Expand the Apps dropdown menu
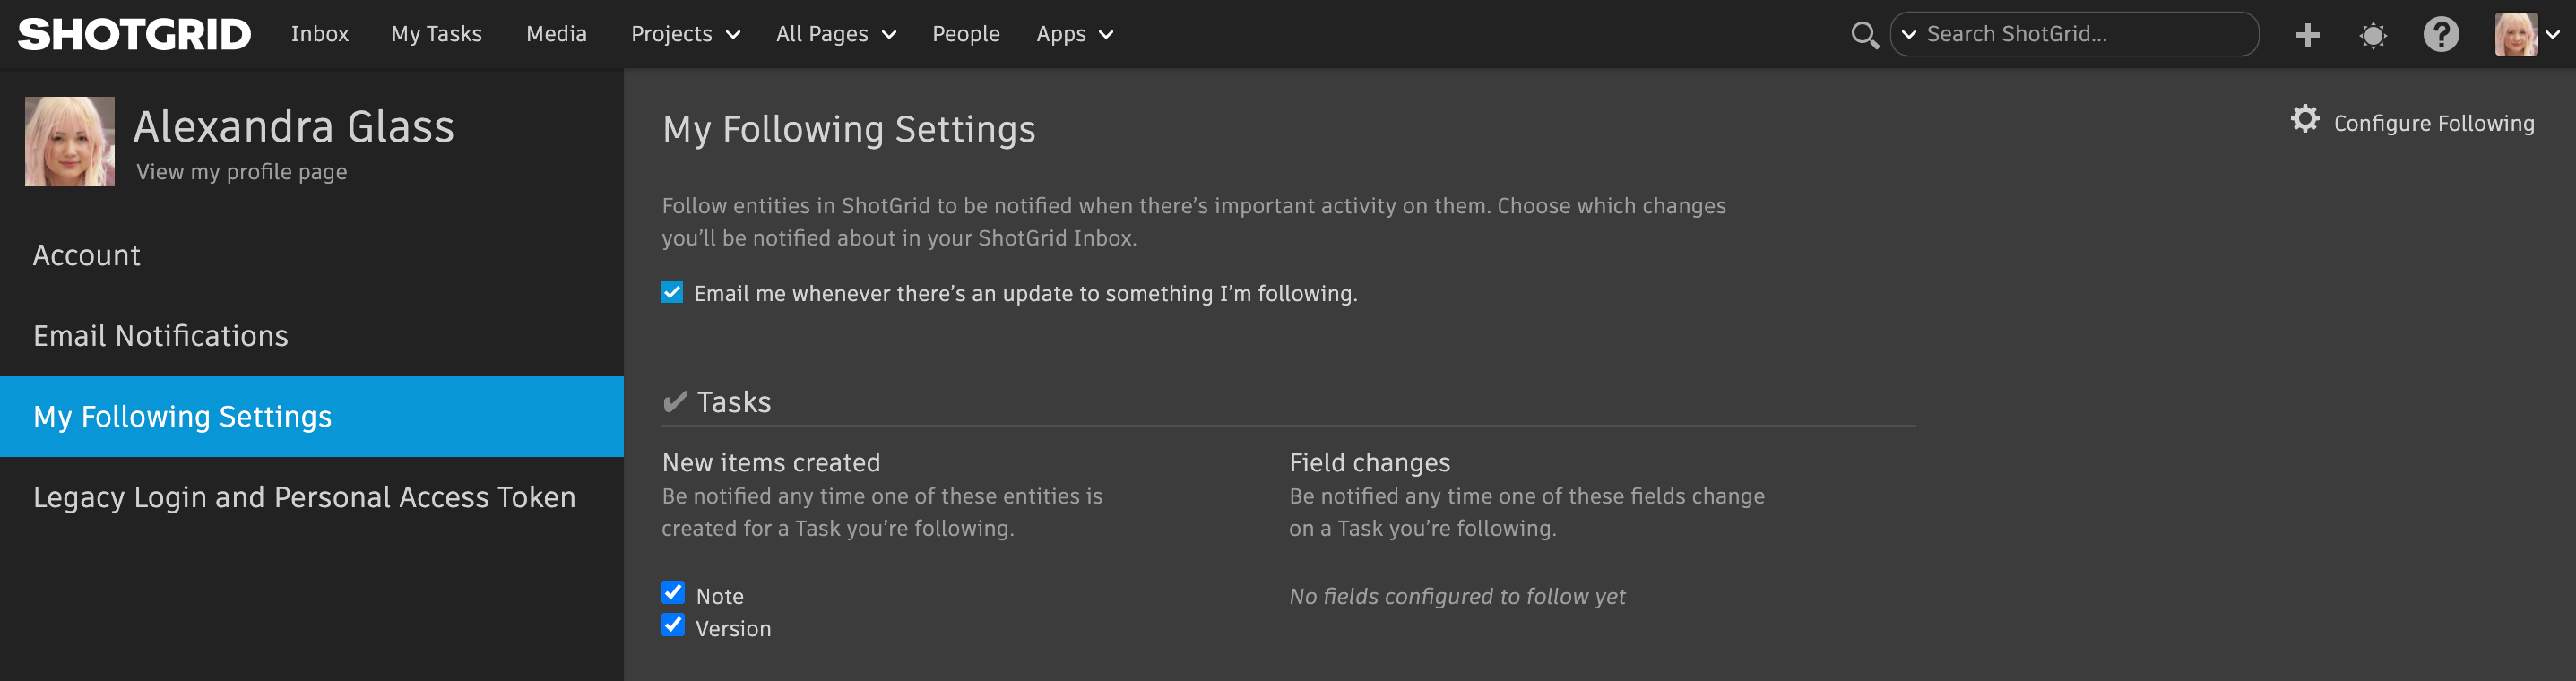Image resolution: width=2576 pixels, height=681 pixels. [x=1074, y=34]
